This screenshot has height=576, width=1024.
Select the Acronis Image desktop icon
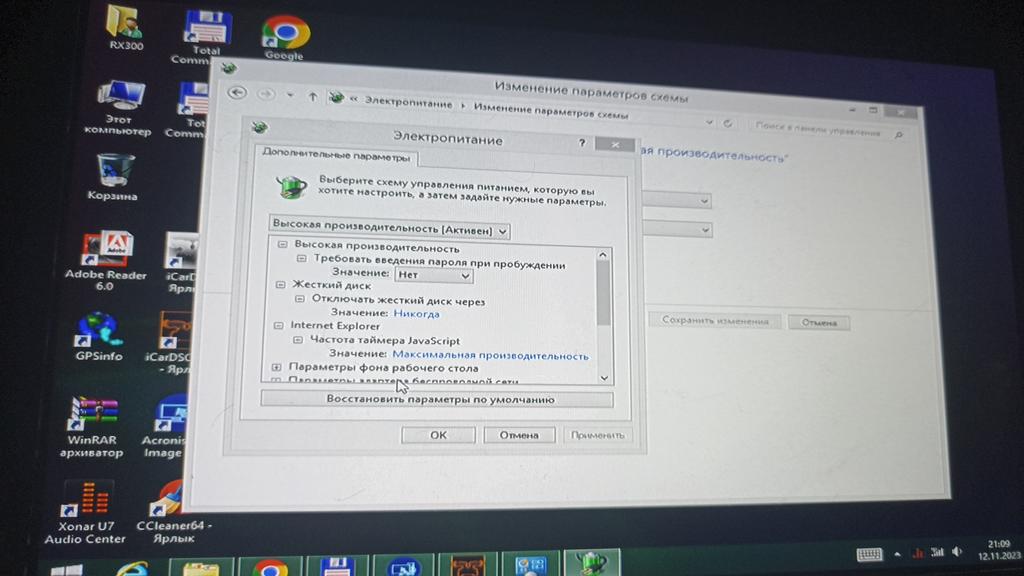pyautogui.click(x=163, y=427)
